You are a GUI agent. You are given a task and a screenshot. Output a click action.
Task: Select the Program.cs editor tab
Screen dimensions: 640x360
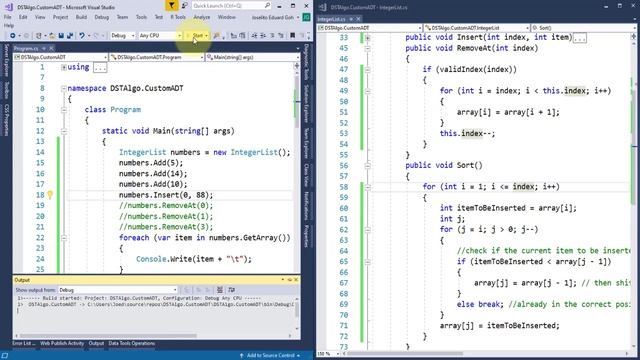[26, 48]
